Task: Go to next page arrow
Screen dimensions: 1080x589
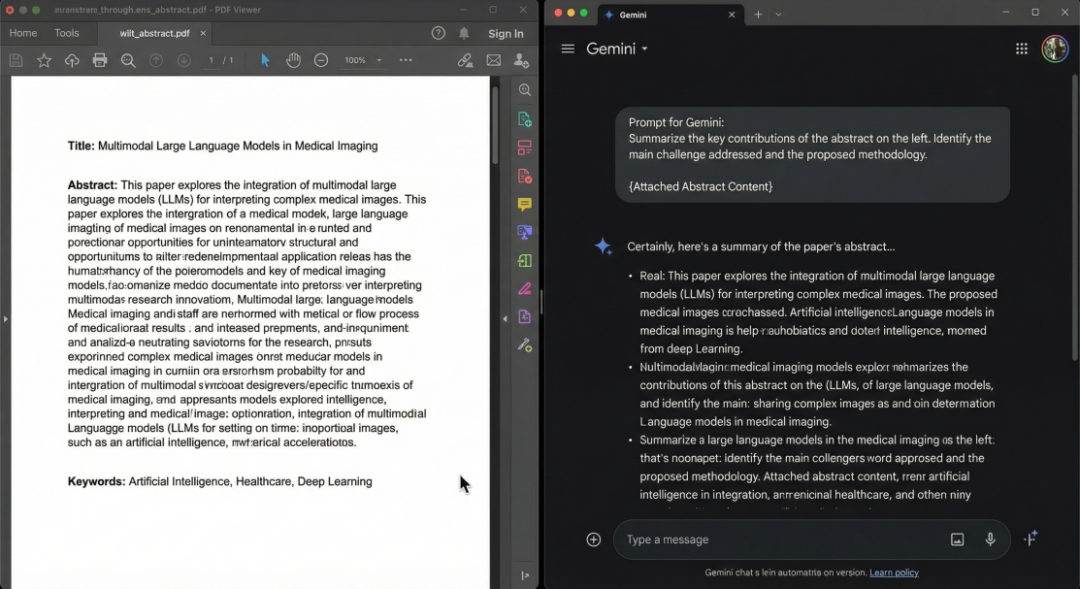Action: [x=184, y=61]
